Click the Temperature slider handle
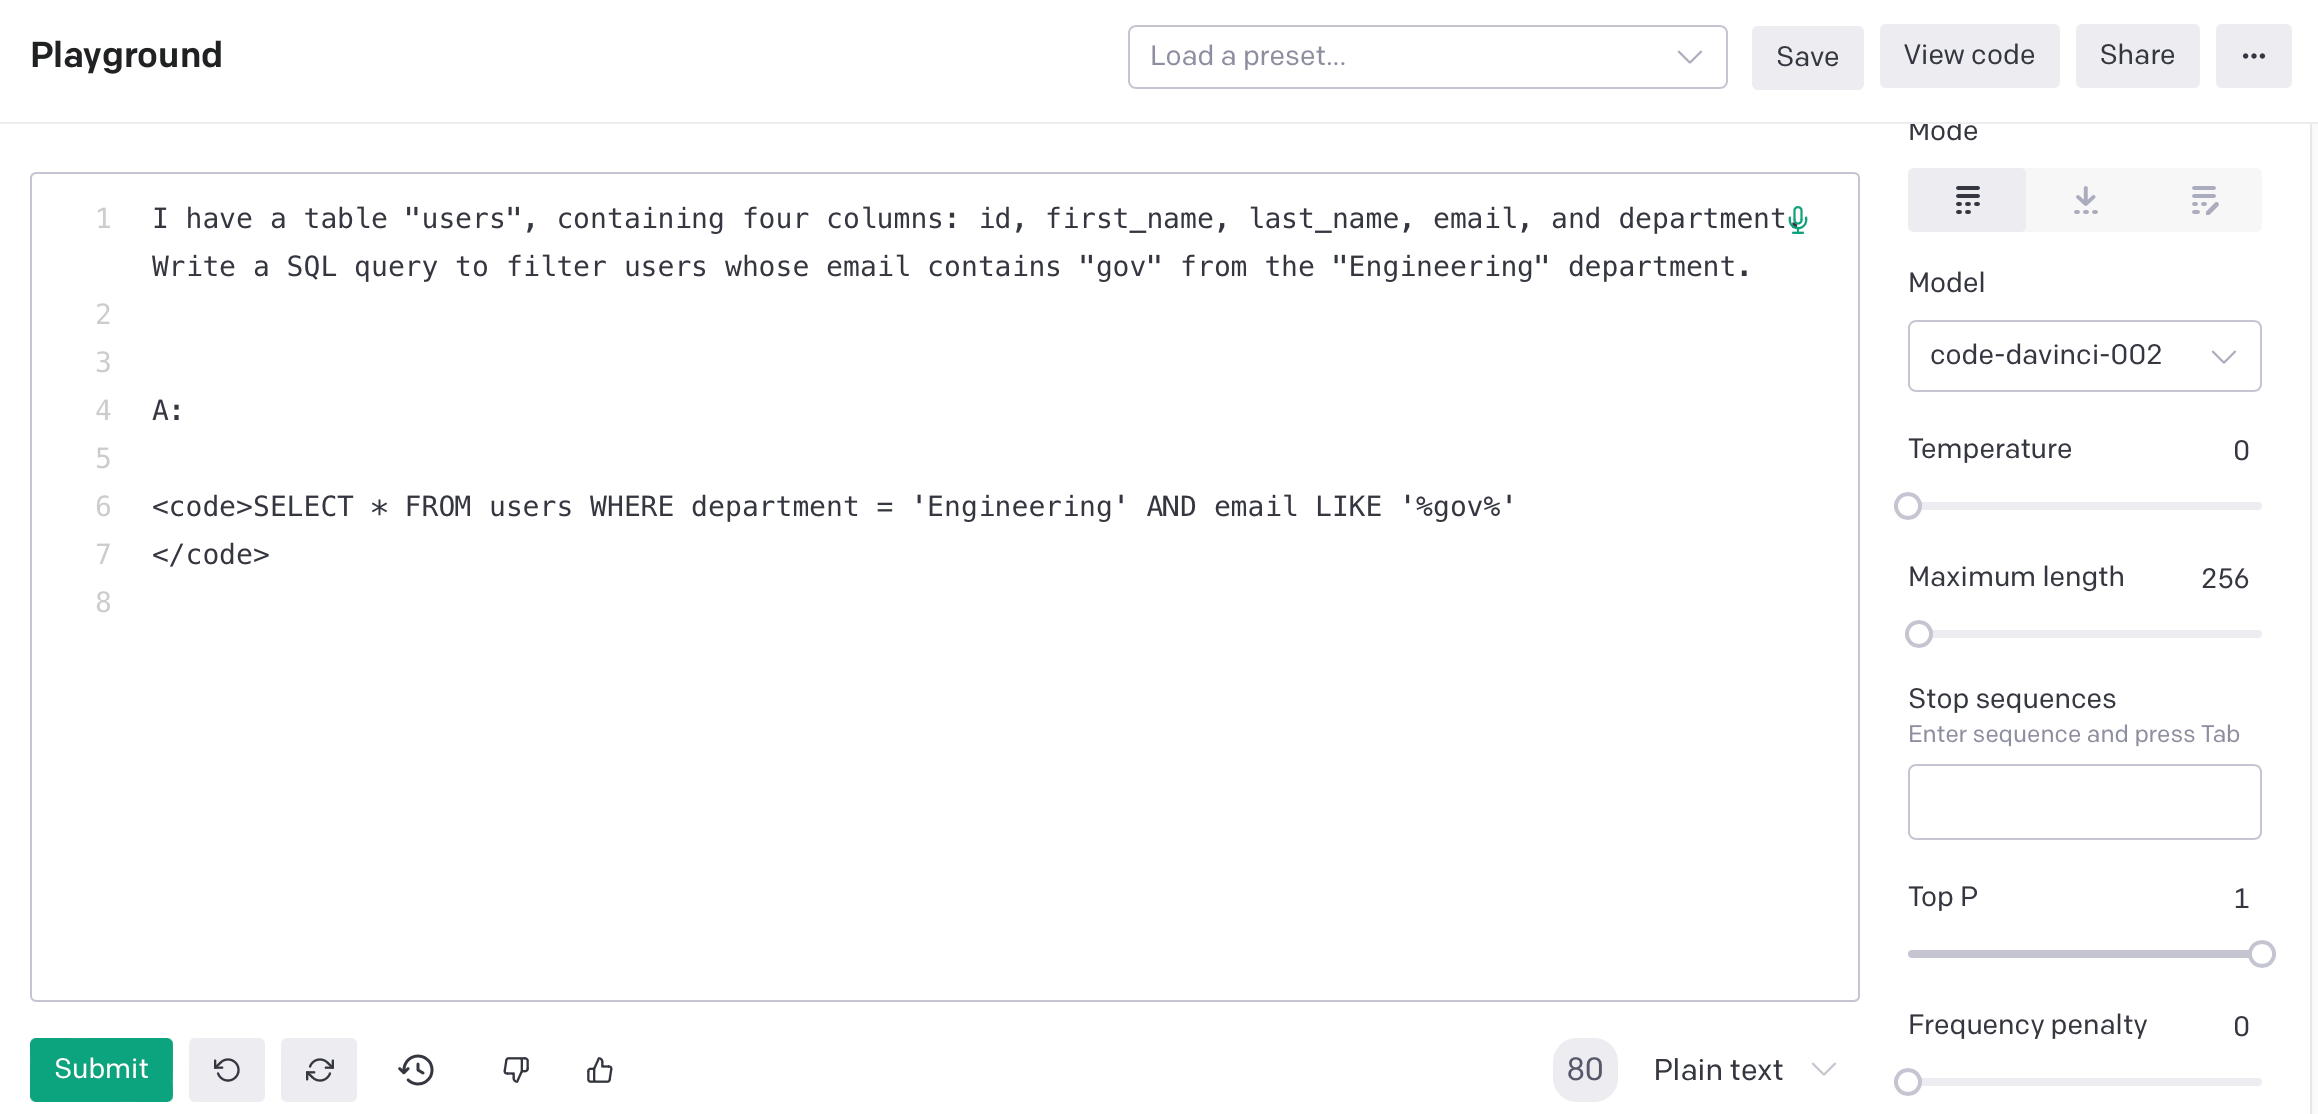The width and height of the screenshot is (2318, 1114). point(1908,506)
